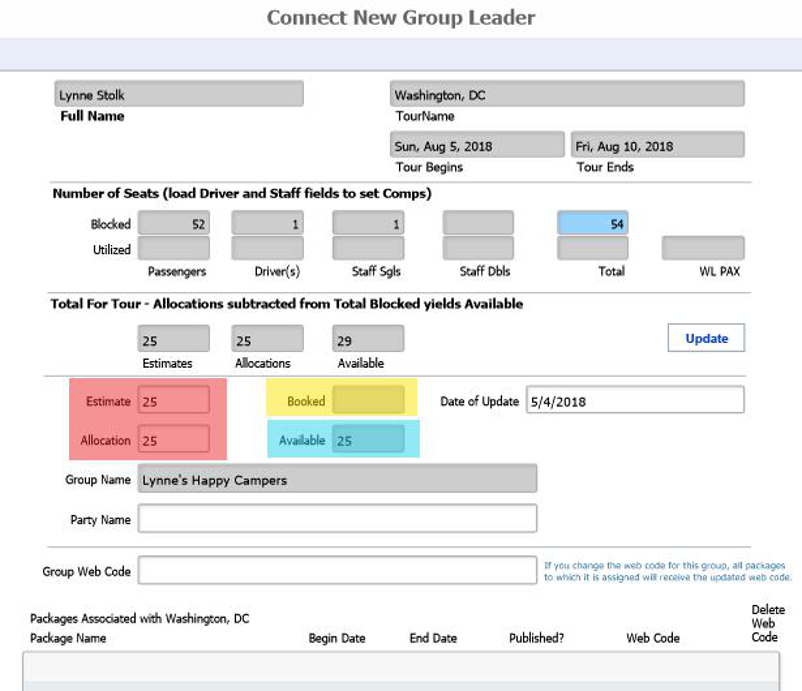The image size is (802, 691).
Task: Click the Date of Update field
Action: (635, 401)
